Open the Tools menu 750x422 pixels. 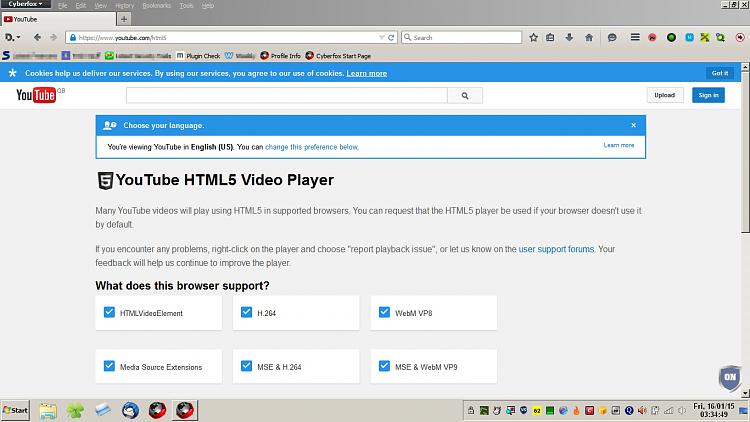(186, 6)
